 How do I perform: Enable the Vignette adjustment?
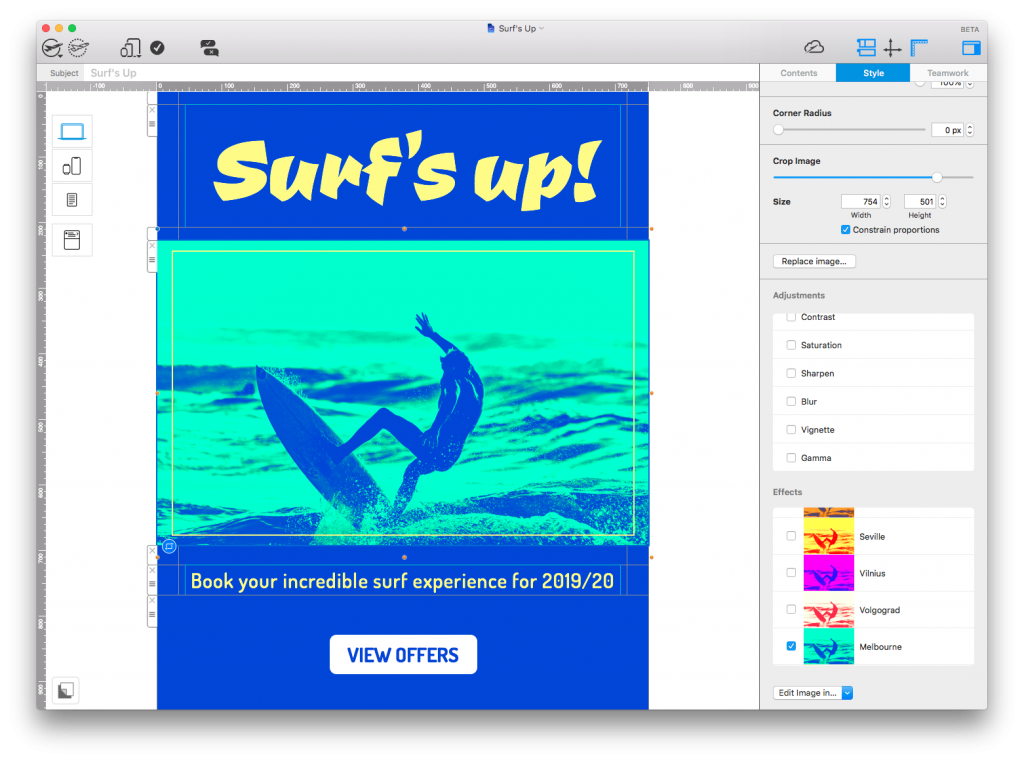pyautogui.click(x=791, y=430)
